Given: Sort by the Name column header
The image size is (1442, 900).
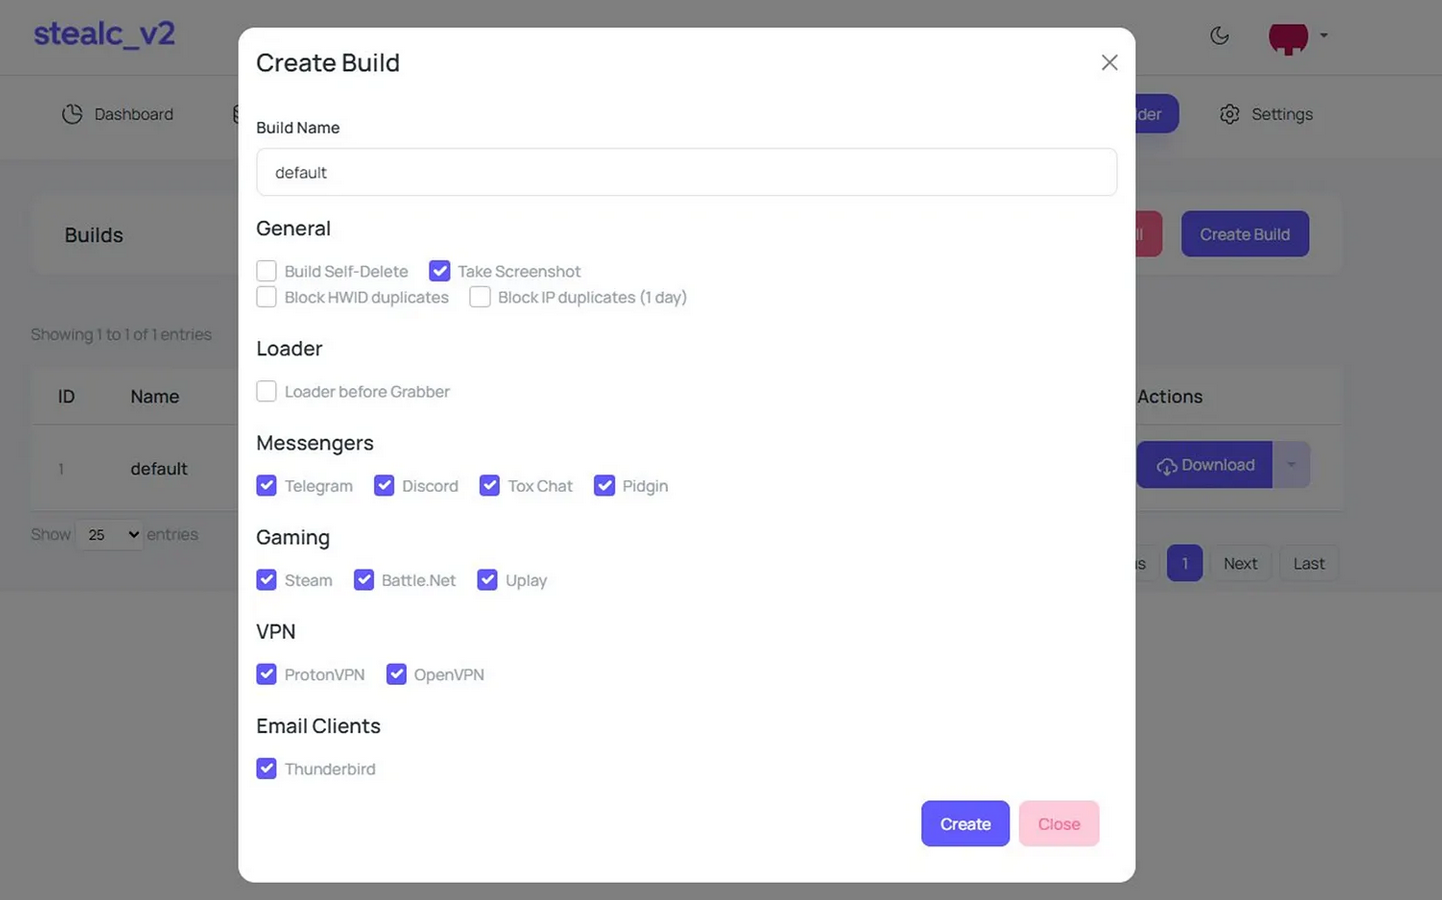Looking at the screenshot, I should (x=155, y=396).
